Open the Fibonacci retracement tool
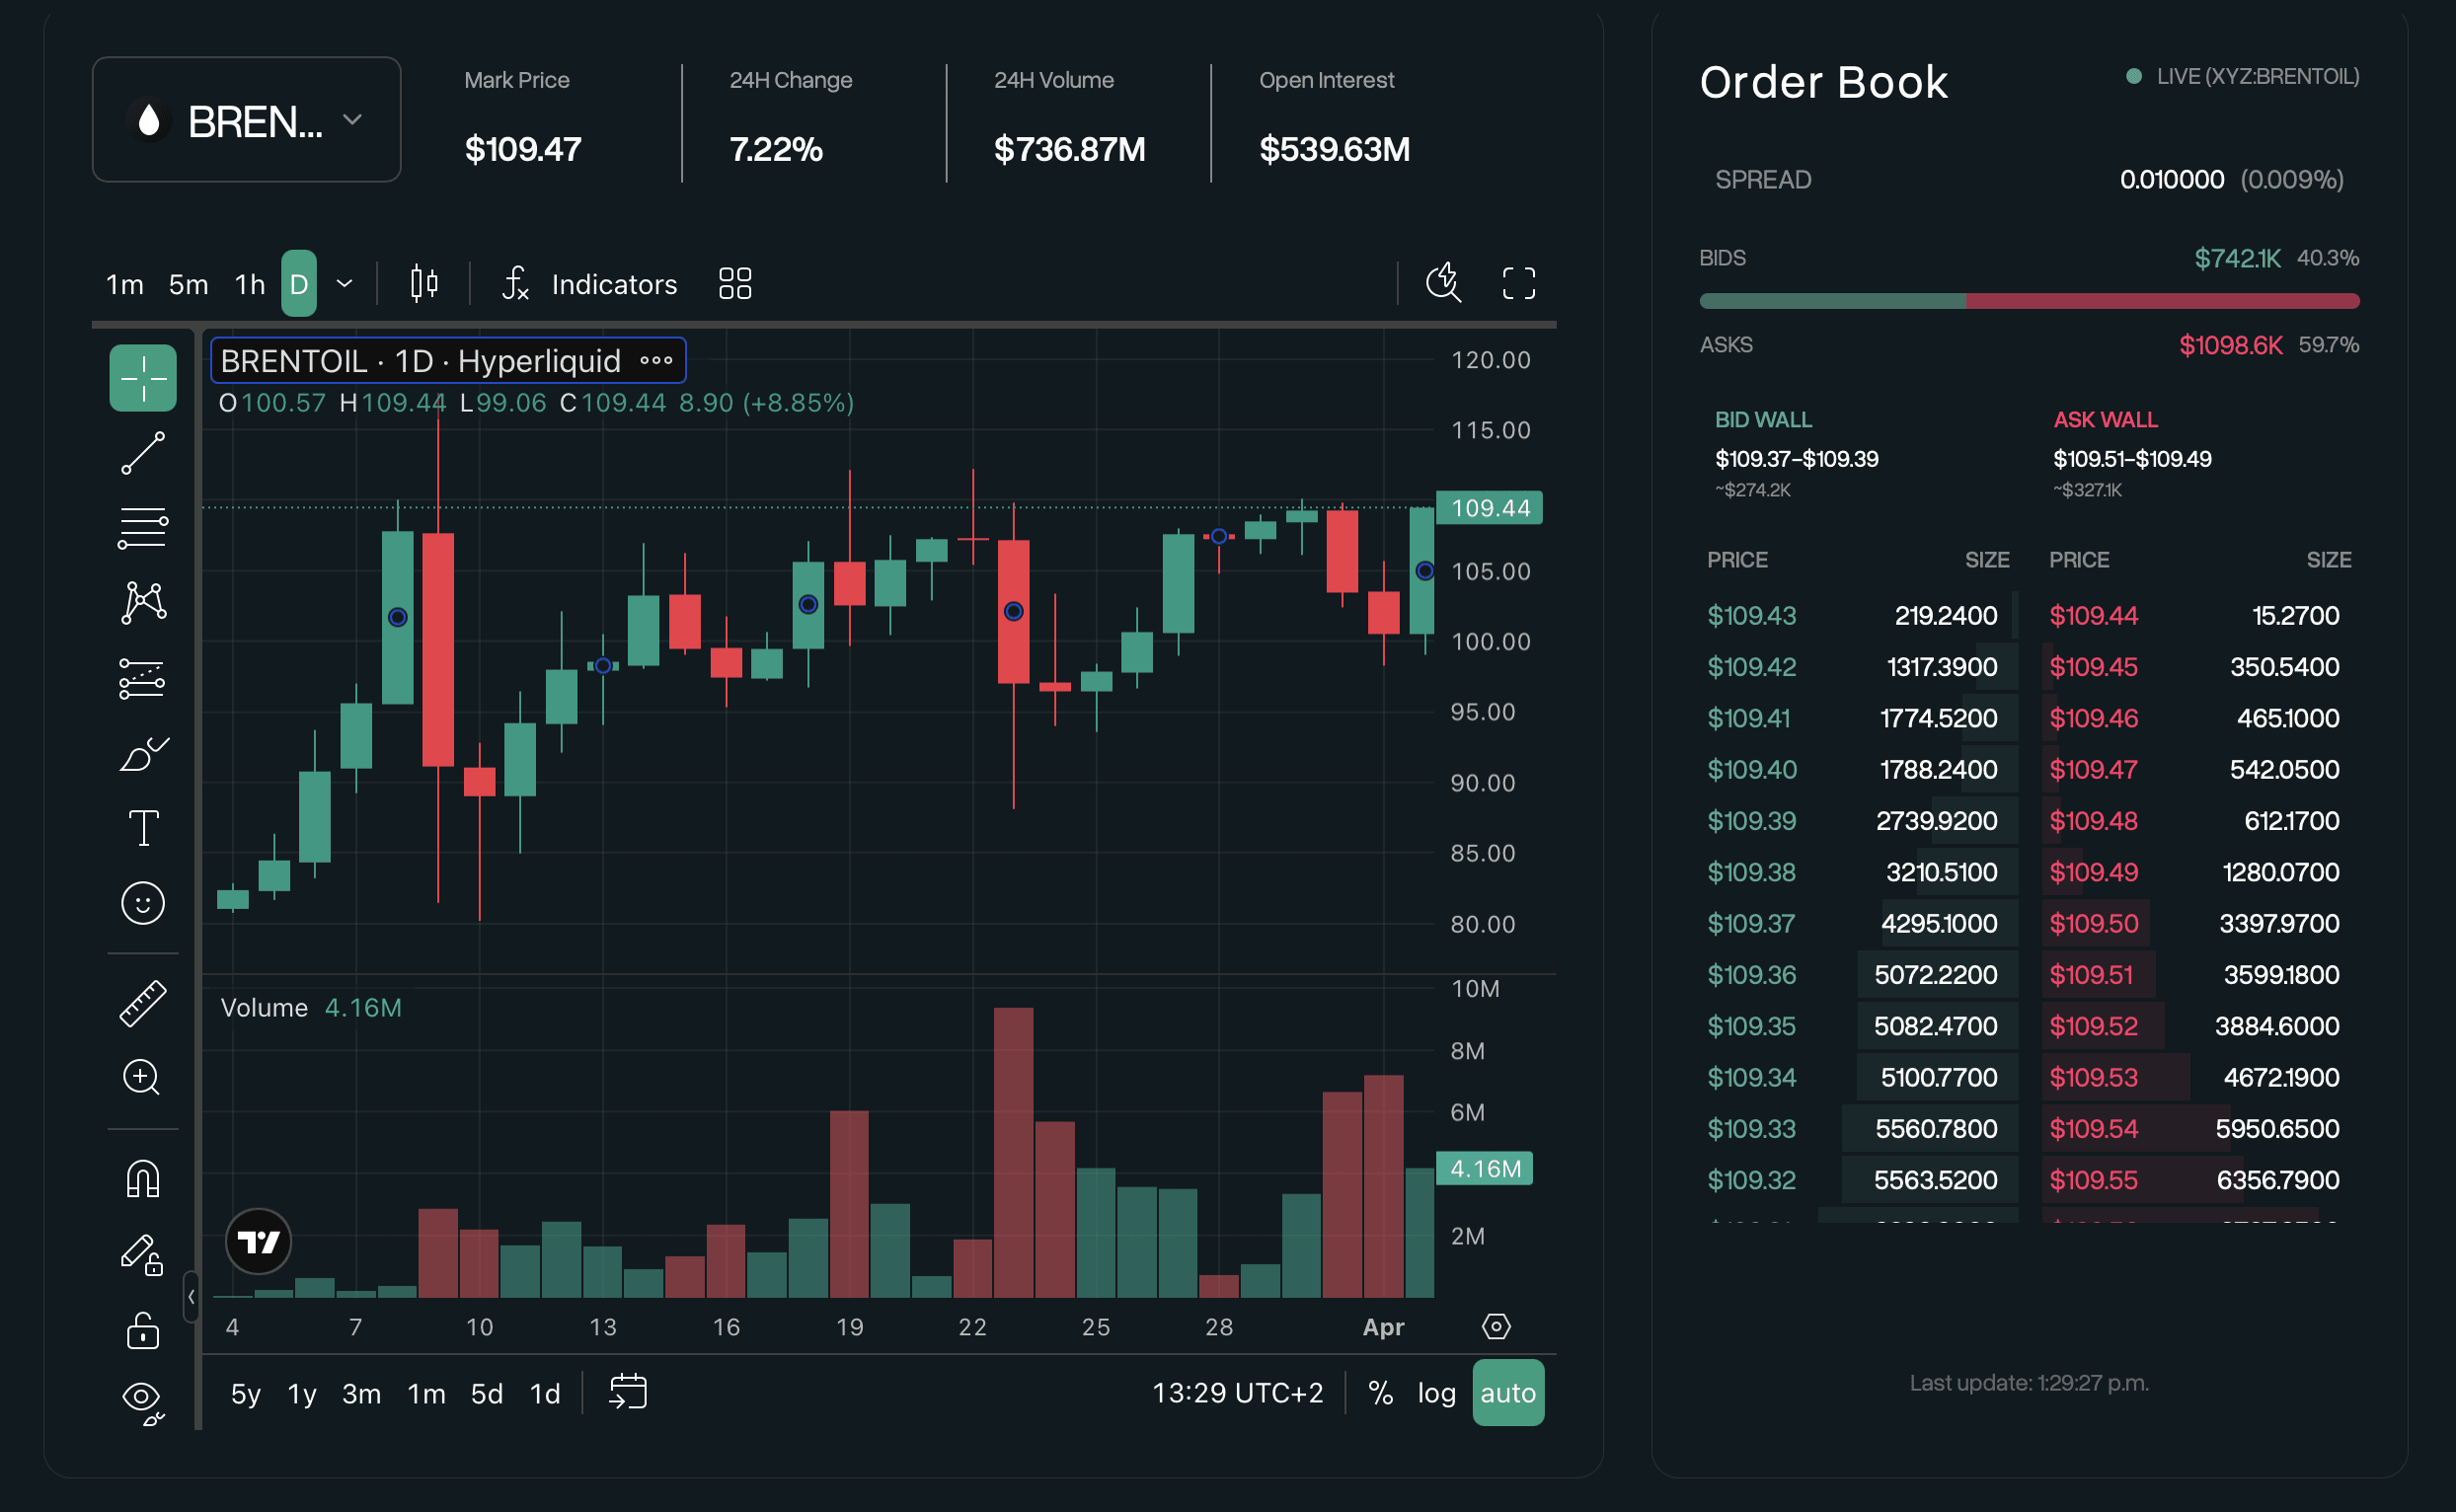This screenshot has width=2456, height=1512. (143, 528)
